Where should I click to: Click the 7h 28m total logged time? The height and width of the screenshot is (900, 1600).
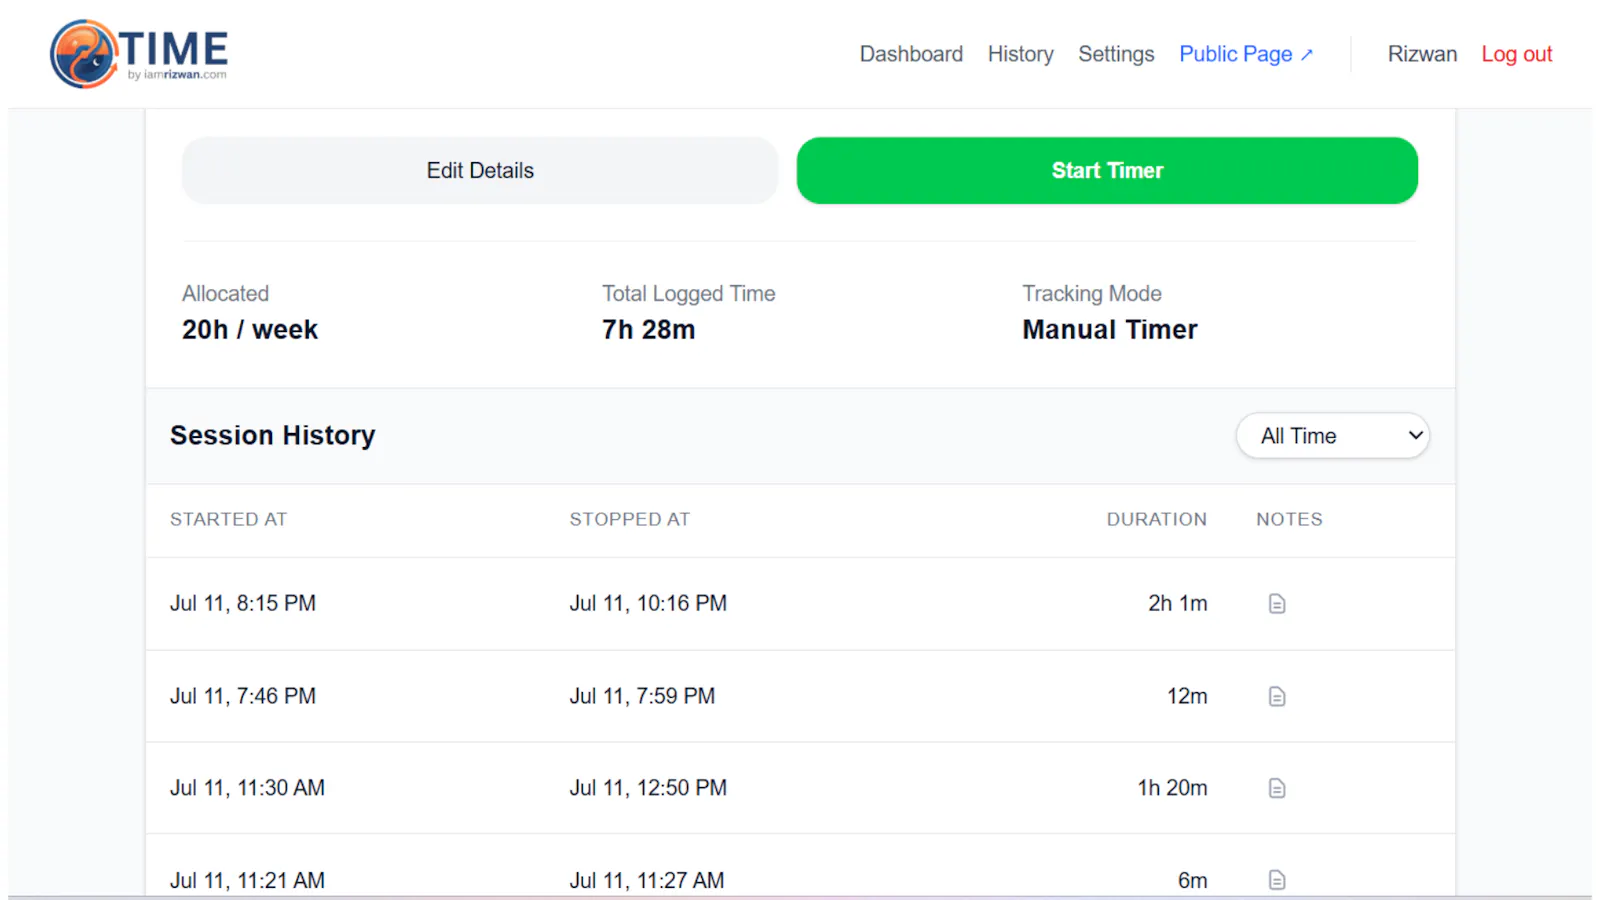[x=648, y=330]
